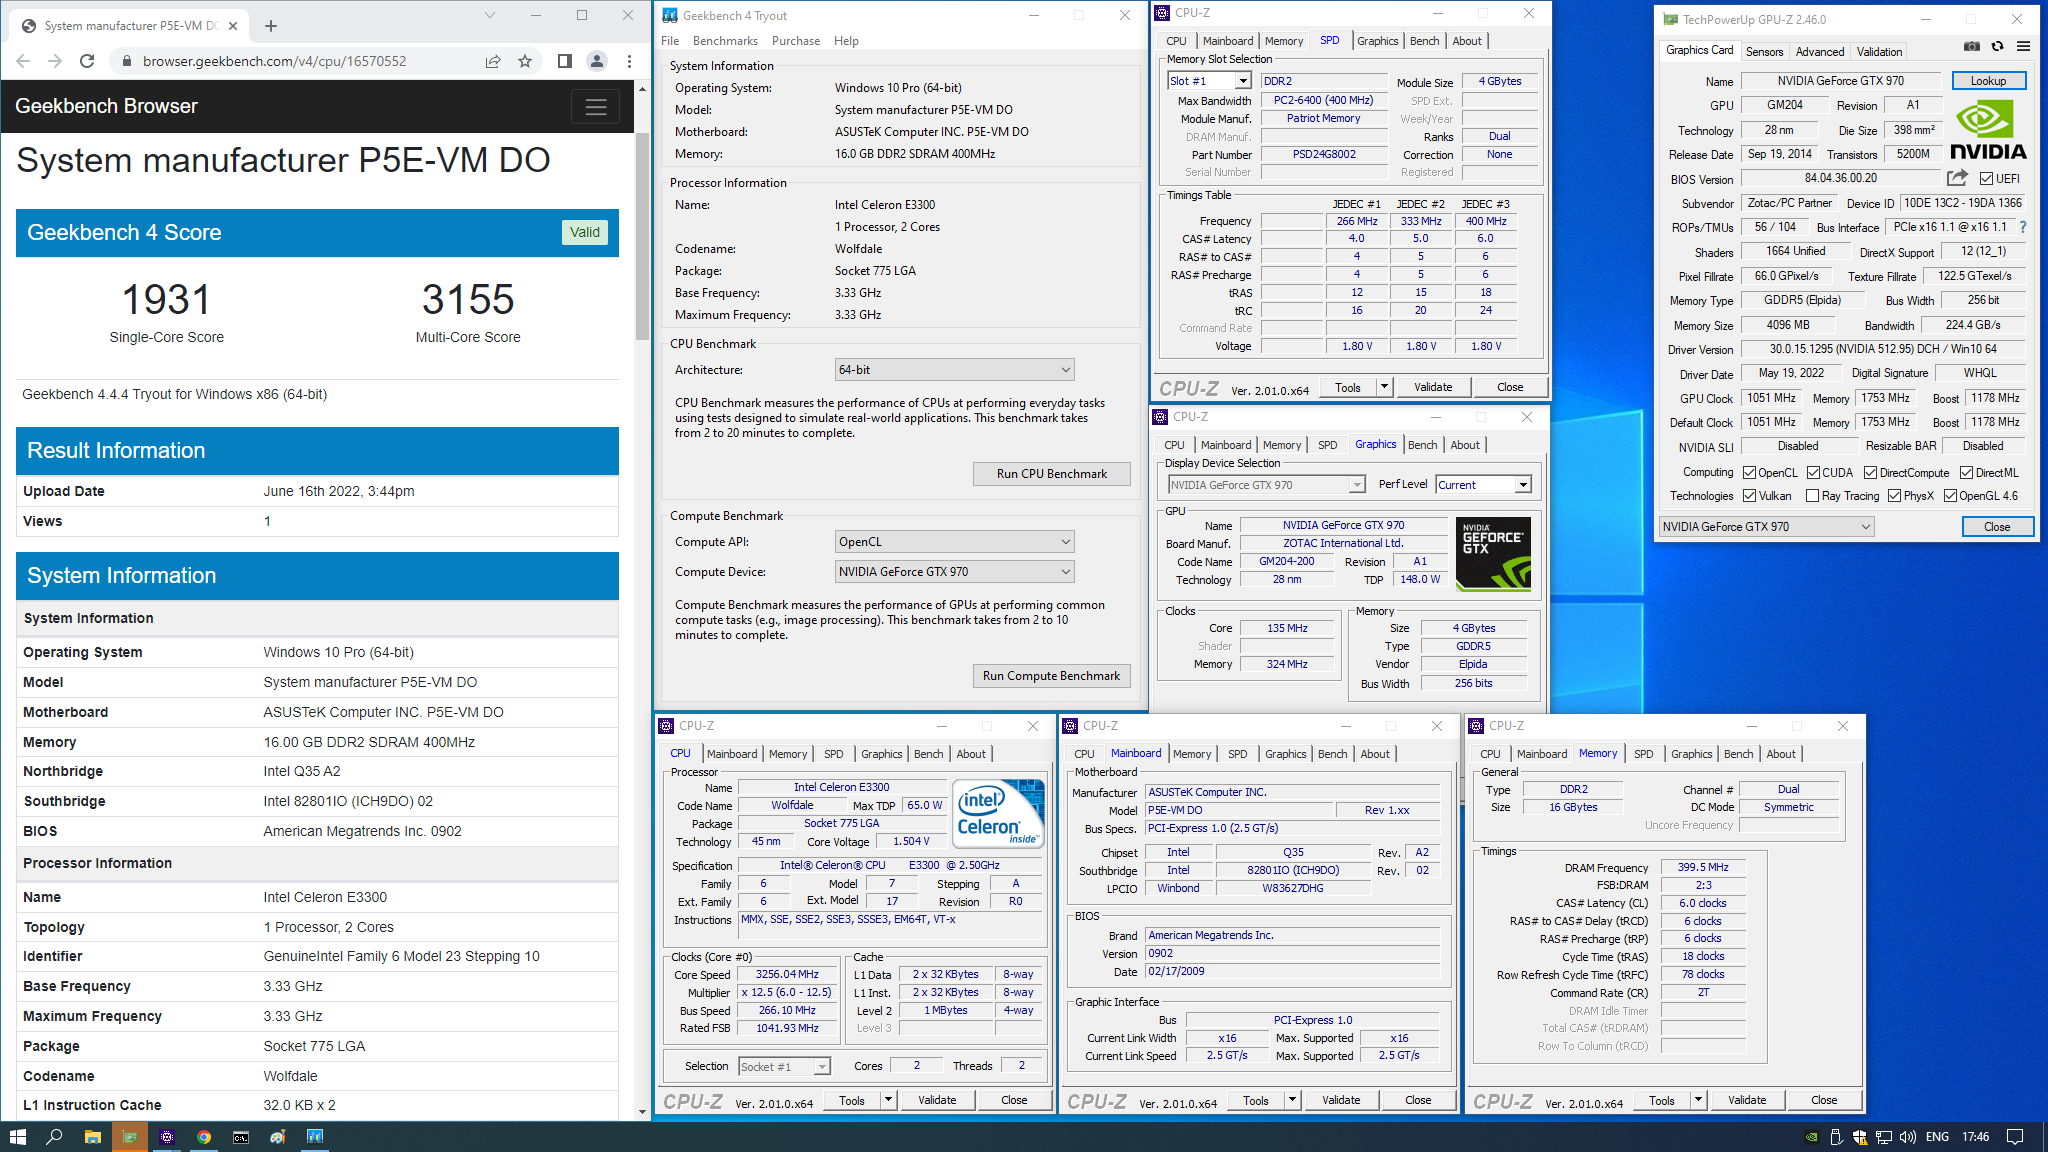Click GPU-Z taskbar icon
2048x1152 pixels.
click(x=129, y=1137)
